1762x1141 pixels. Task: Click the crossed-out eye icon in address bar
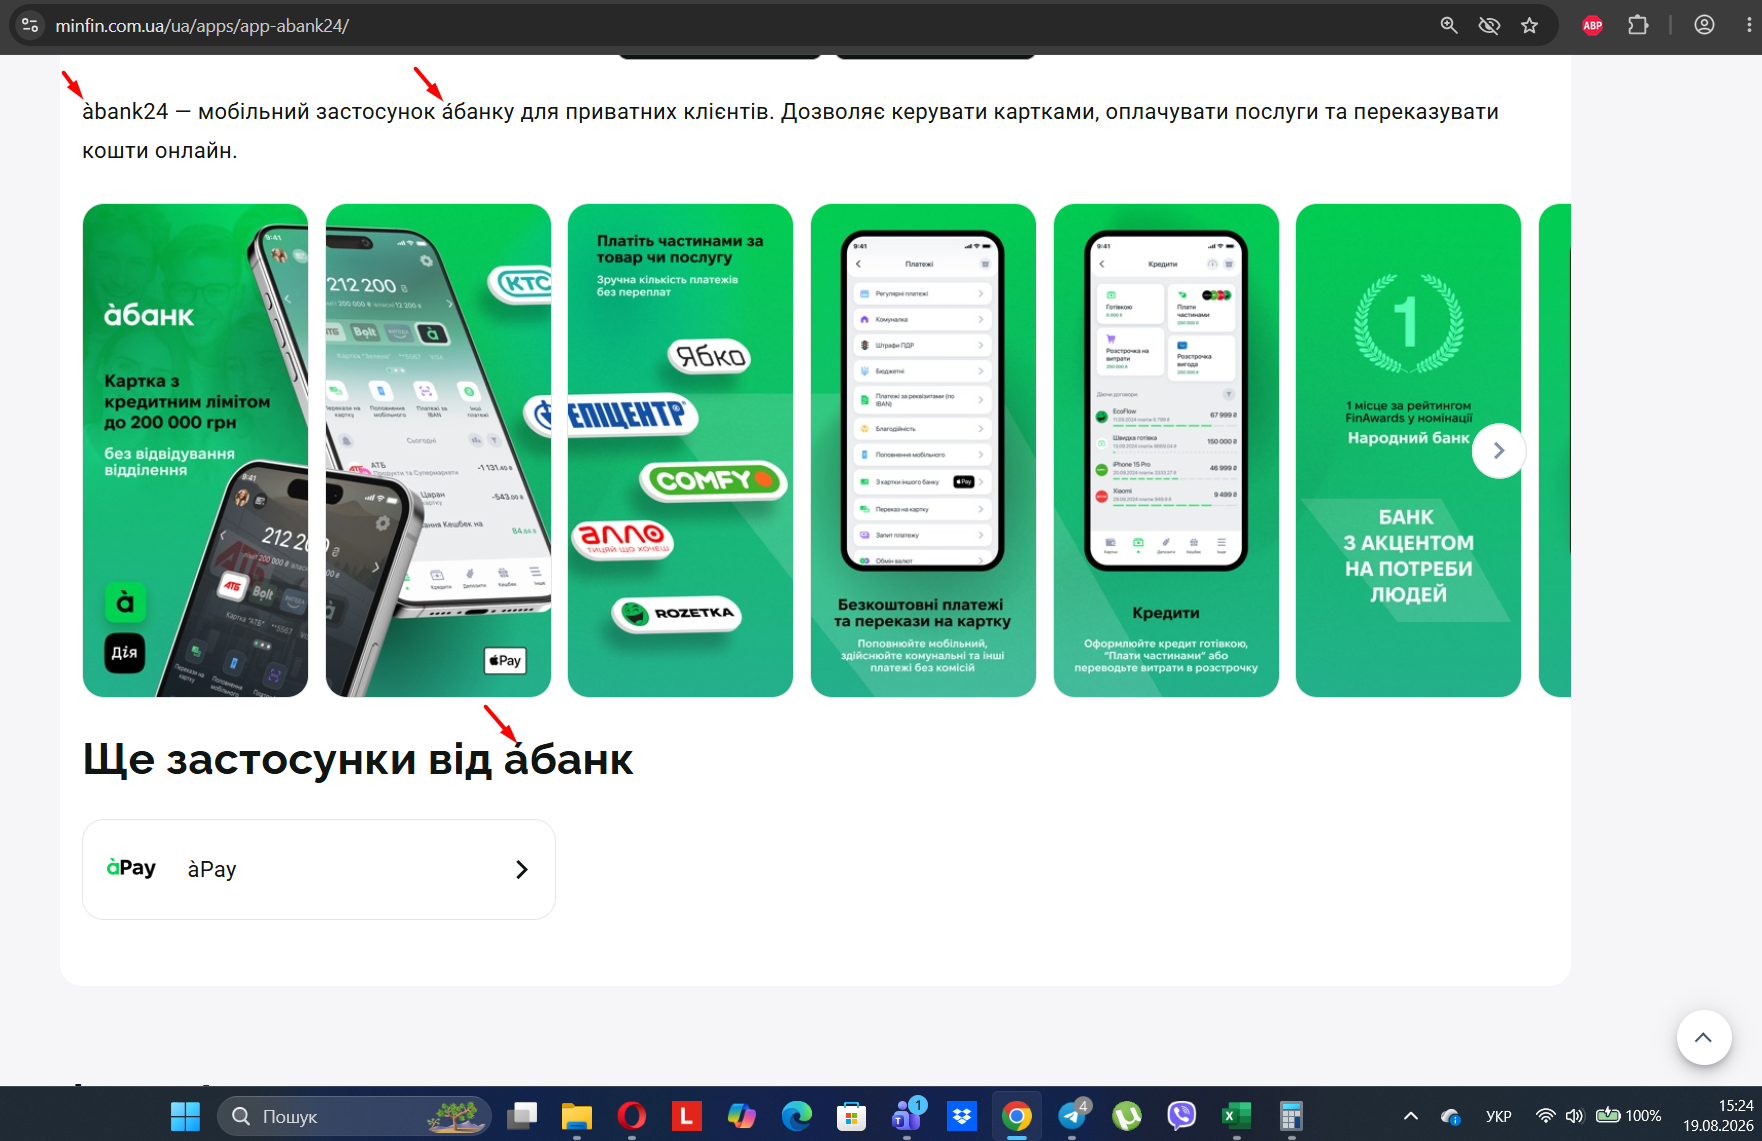[x=1489, y=25]
